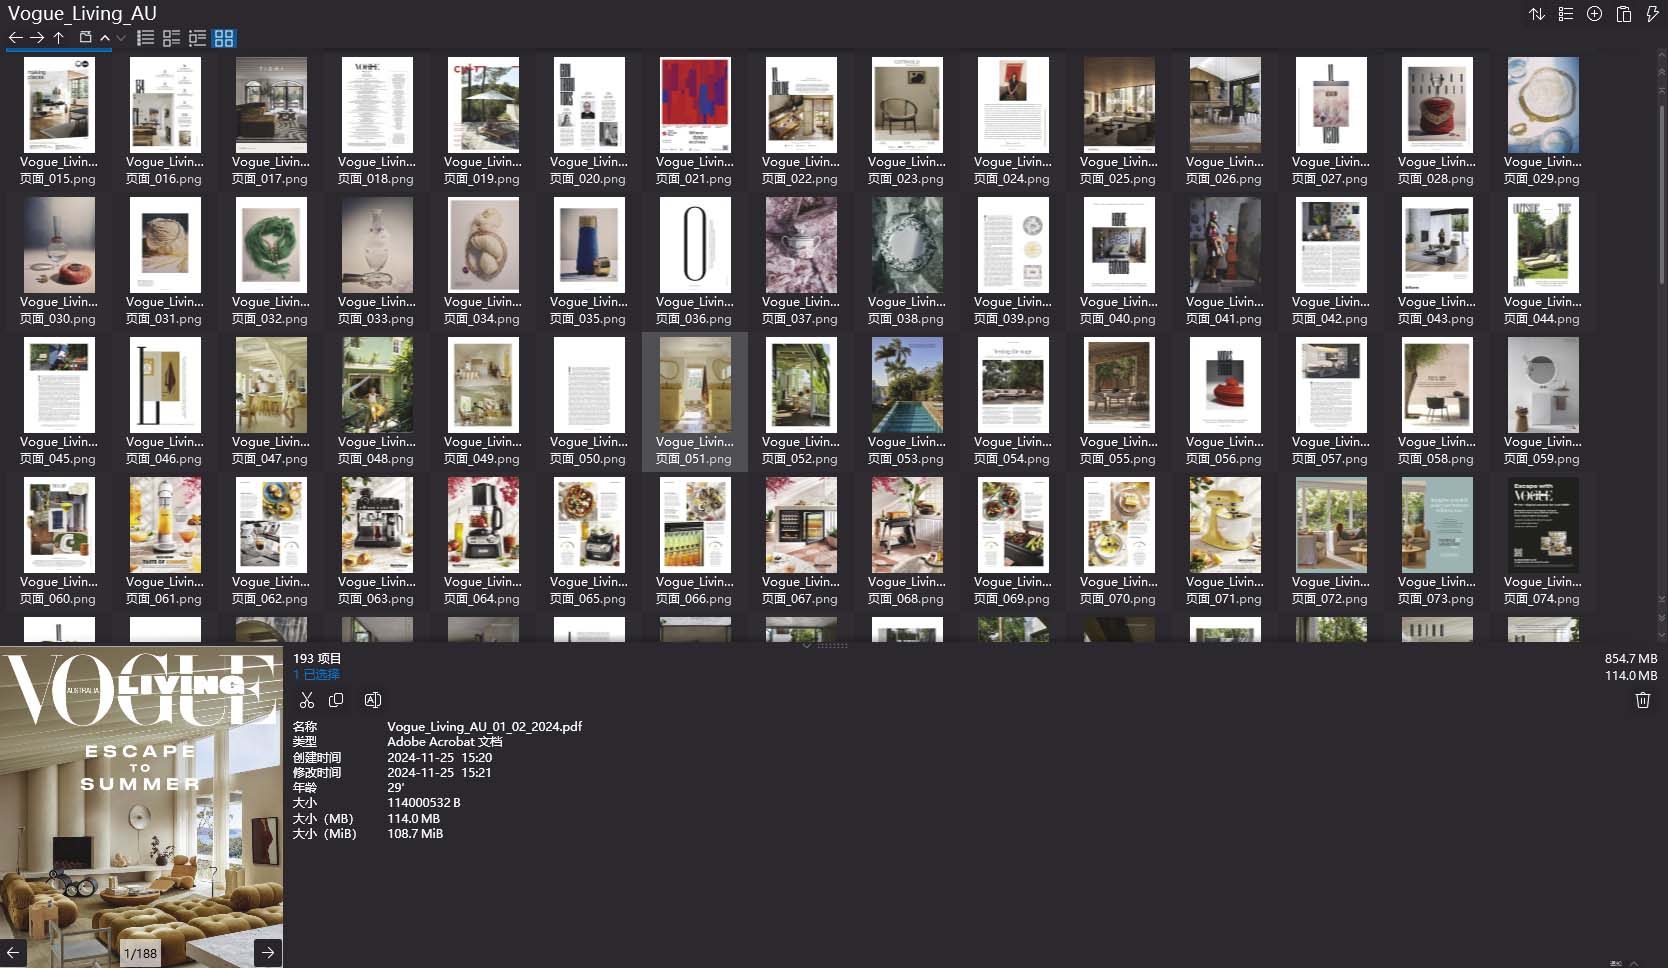1668x968 pixels.
Task: Select thumbnail 页面_071.png with yellow mixer
Action: tap(1225, 525)
